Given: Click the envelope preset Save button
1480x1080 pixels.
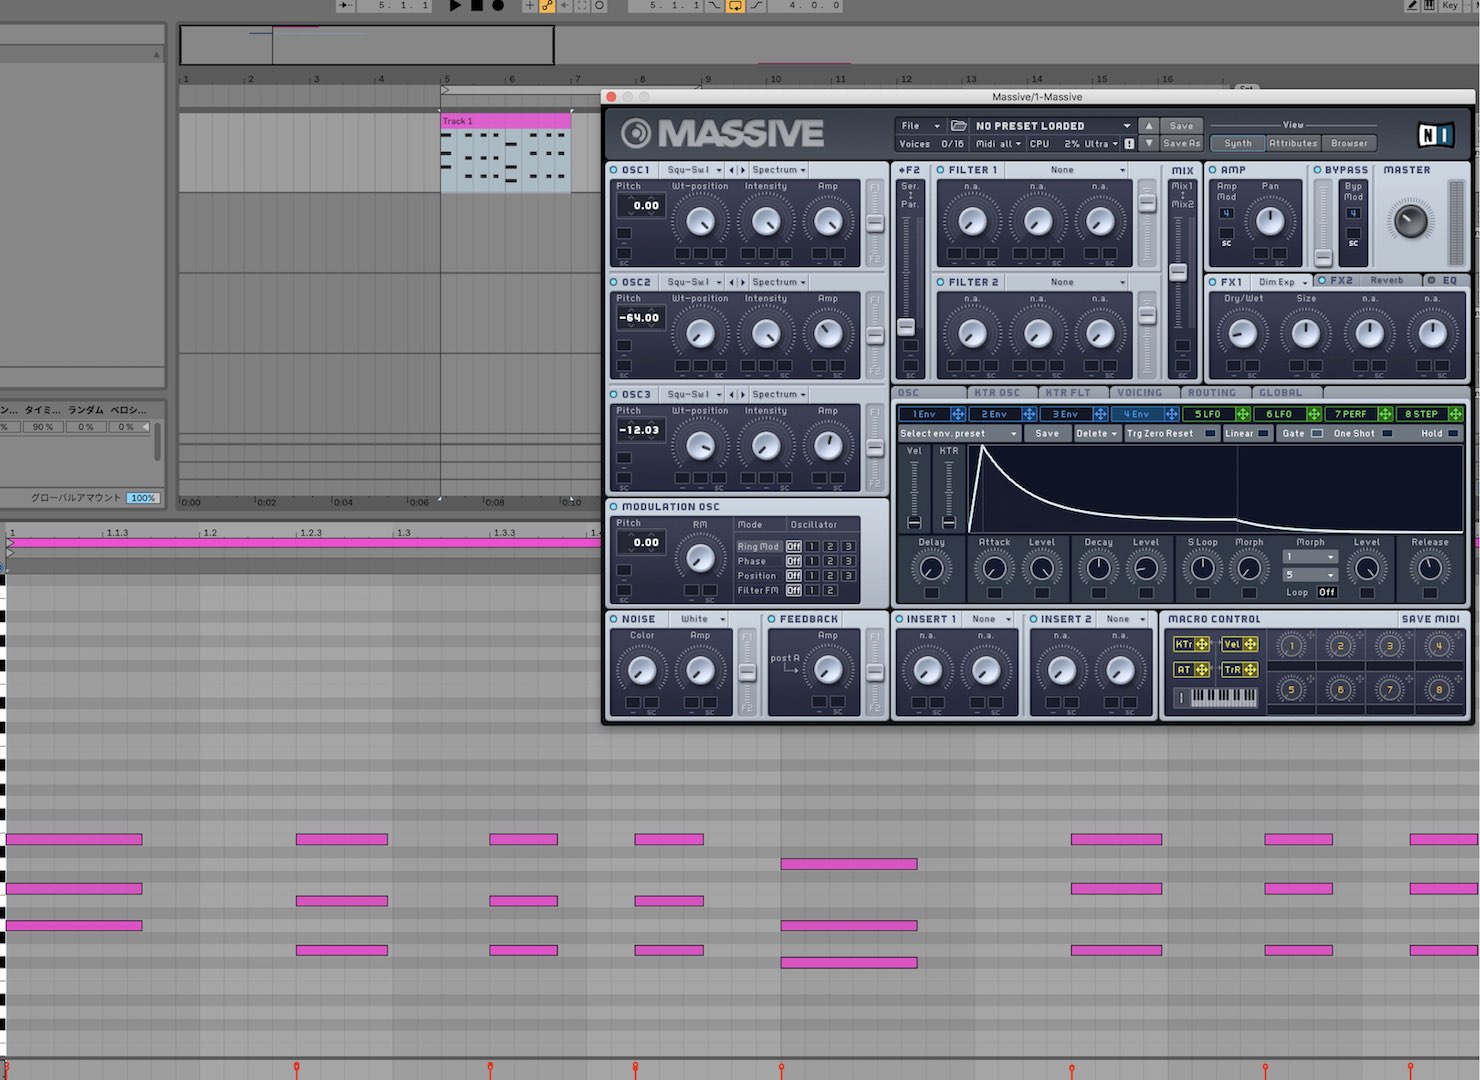Looking at the screenshot, I should point(1047,434).
